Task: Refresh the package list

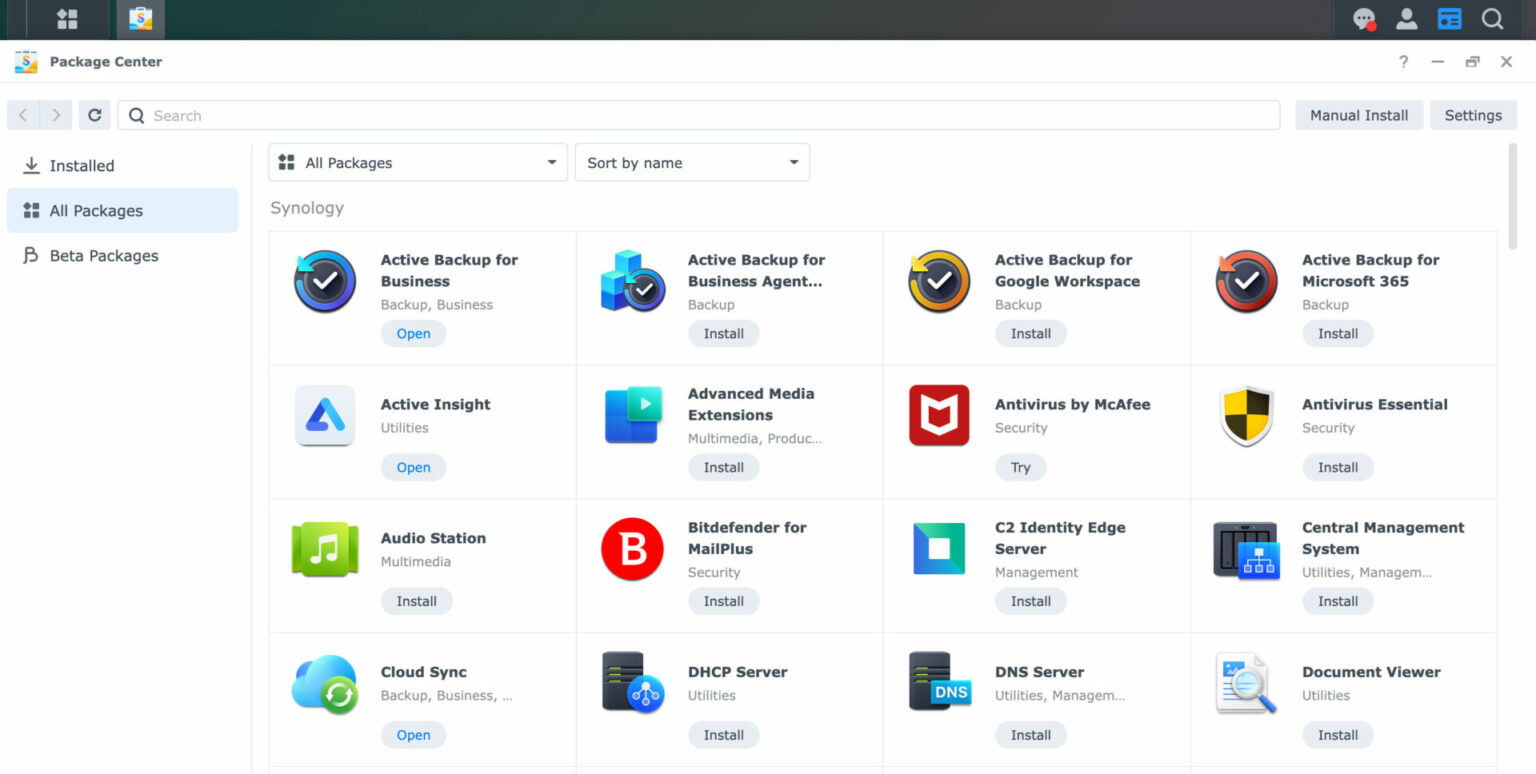Action: [x=94, y=114]
